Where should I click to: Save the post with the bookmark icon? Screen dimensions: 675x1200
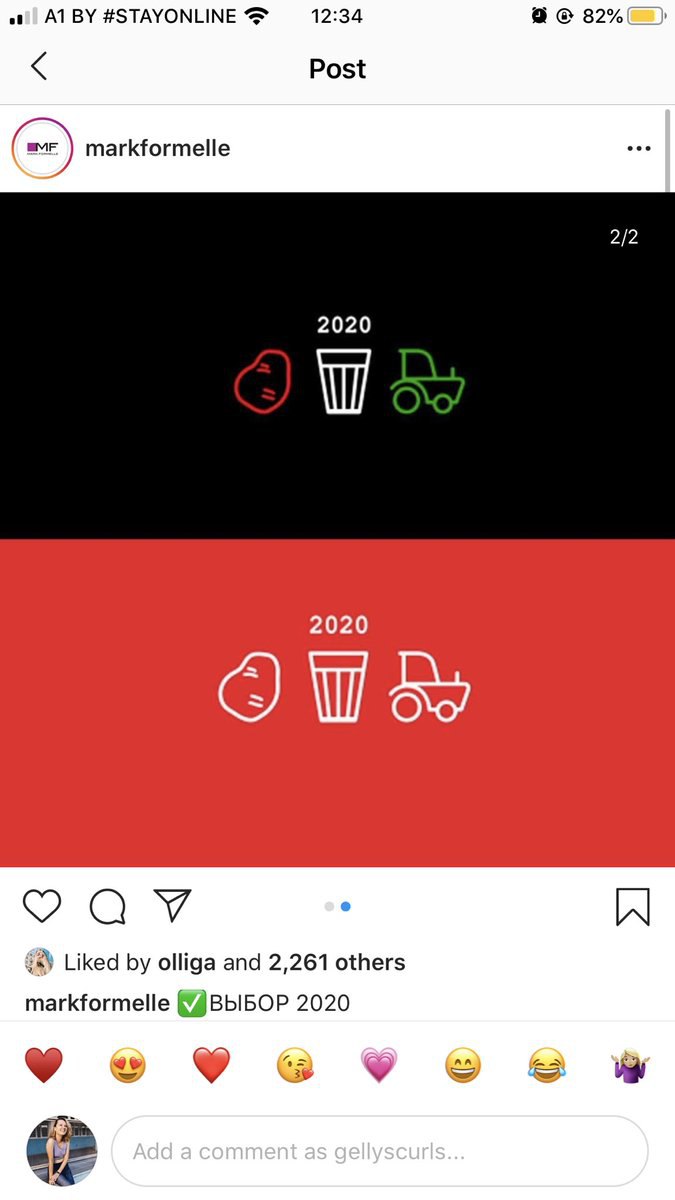click(x=632, y=906)
